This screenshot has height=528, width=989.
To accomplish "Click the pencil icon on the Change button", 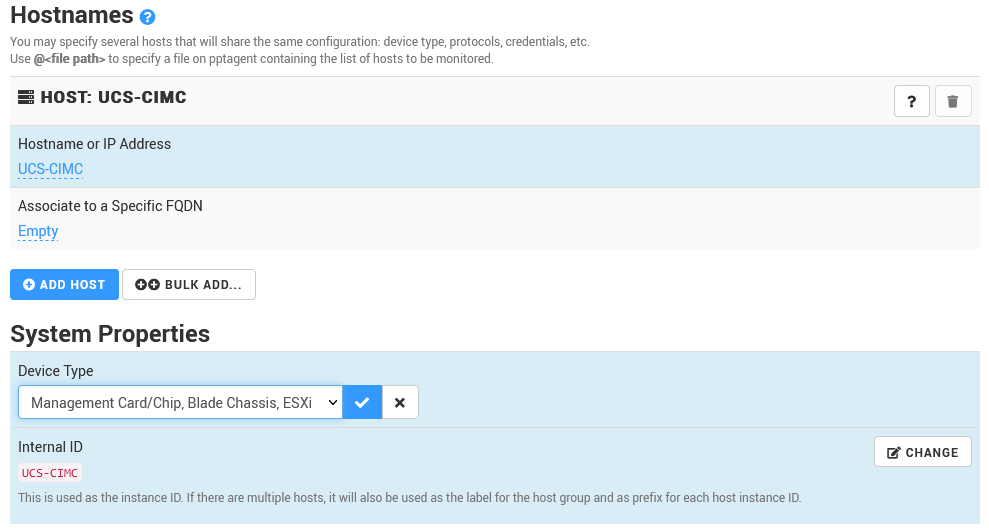I will [x=893, y=452].
